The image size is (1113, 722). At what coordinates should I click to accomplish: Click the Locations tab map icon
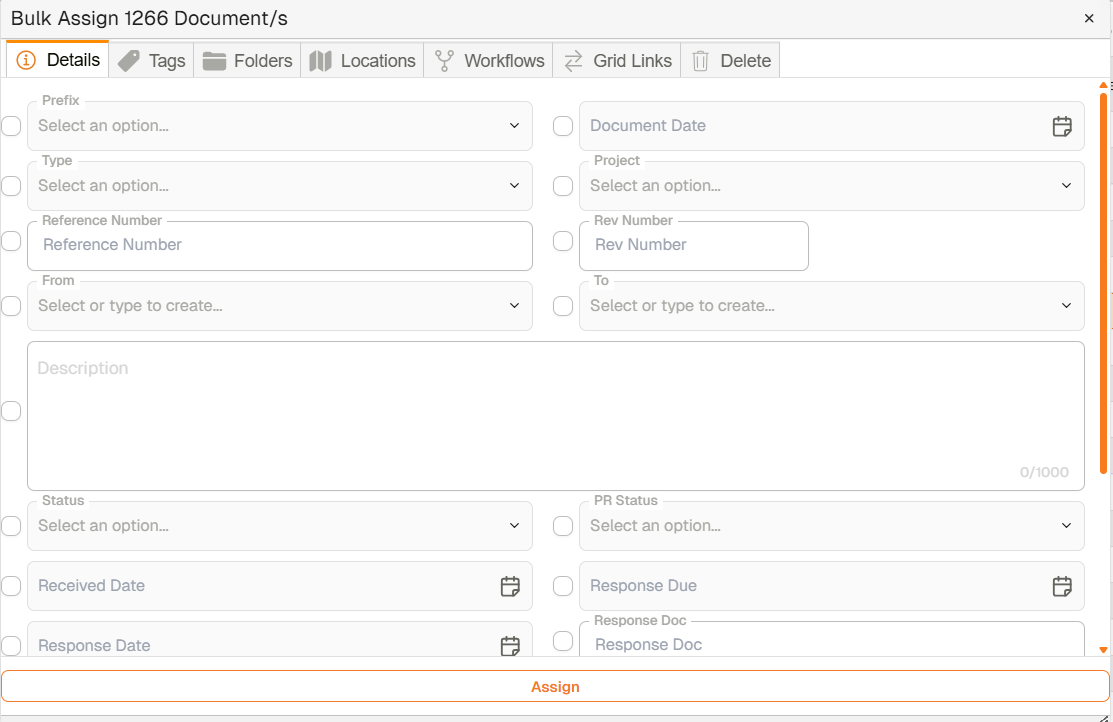(x=320, y=61)
